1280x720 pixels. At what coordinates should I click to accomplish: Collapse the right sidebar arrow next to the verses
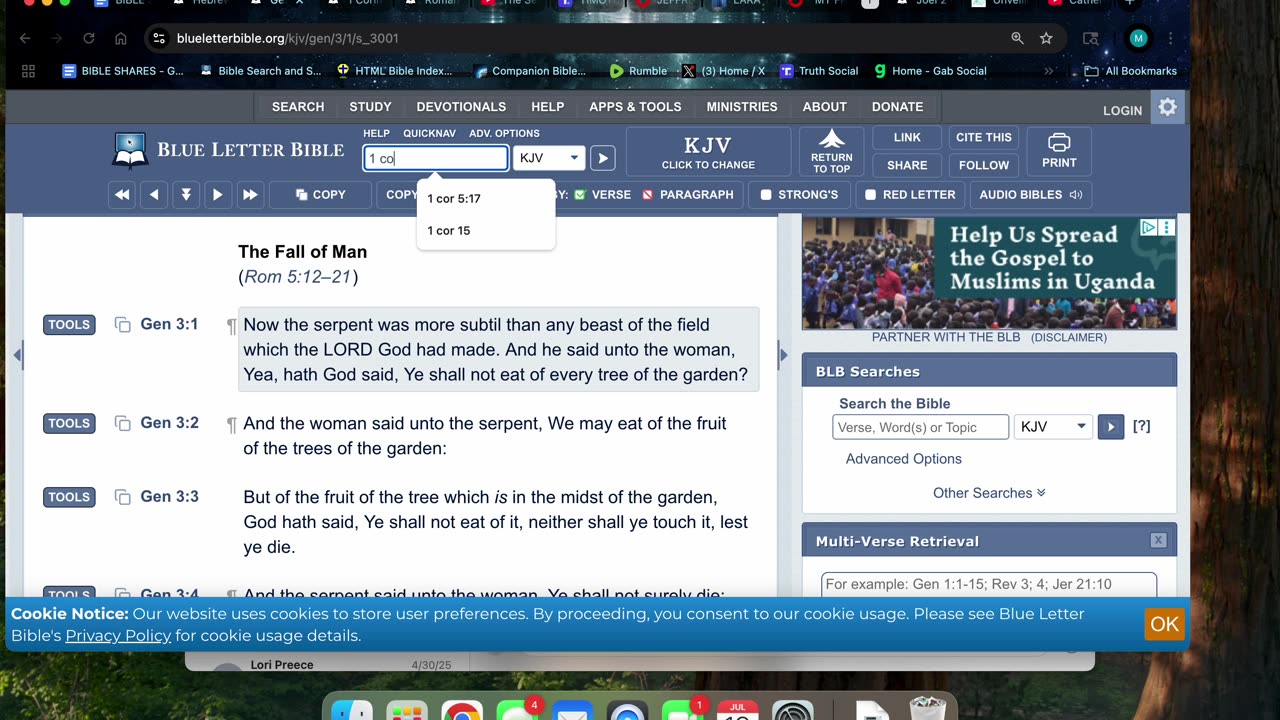click(x=783, y=354)
